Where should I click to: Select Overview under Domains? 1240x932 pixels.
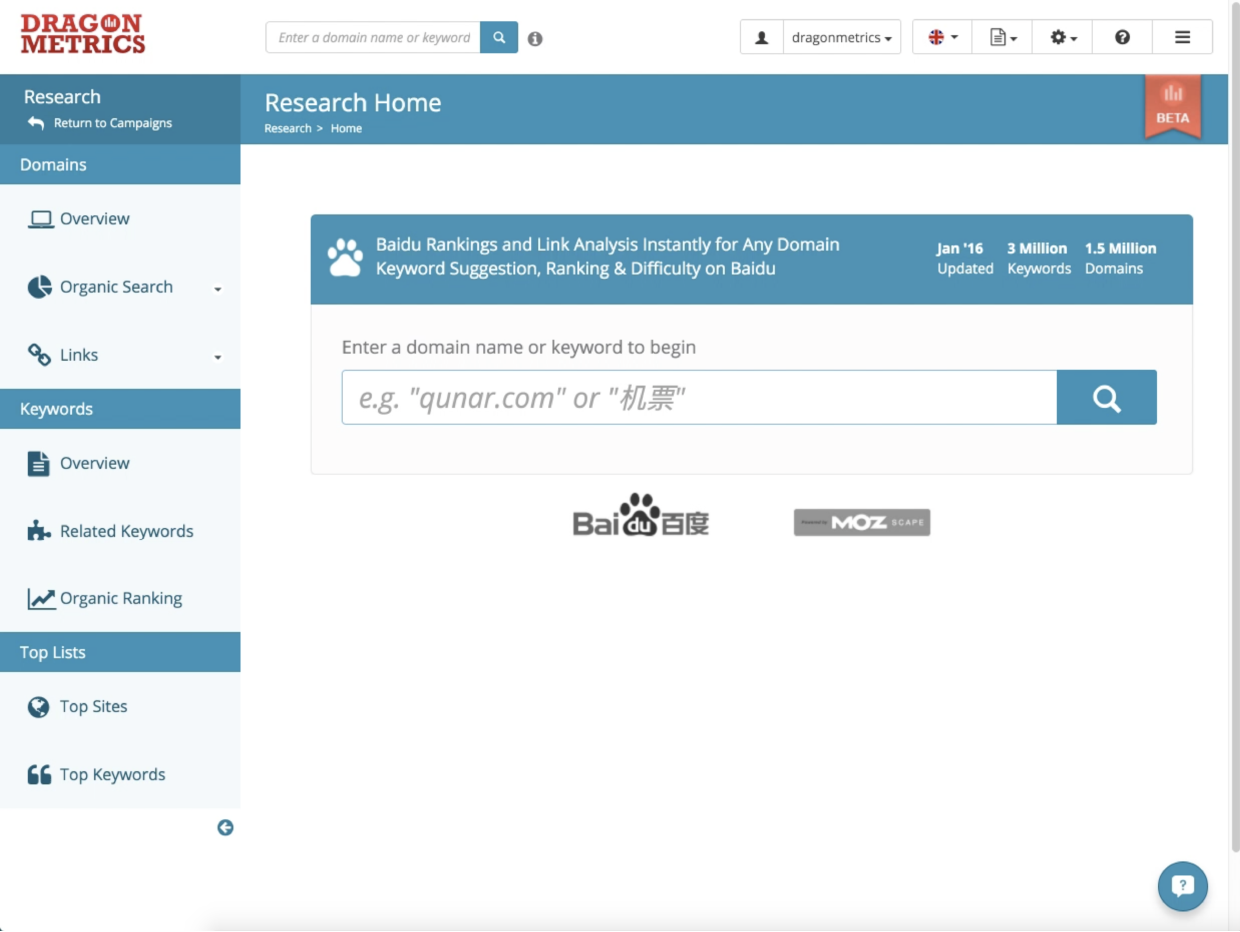tap(95, 218)
